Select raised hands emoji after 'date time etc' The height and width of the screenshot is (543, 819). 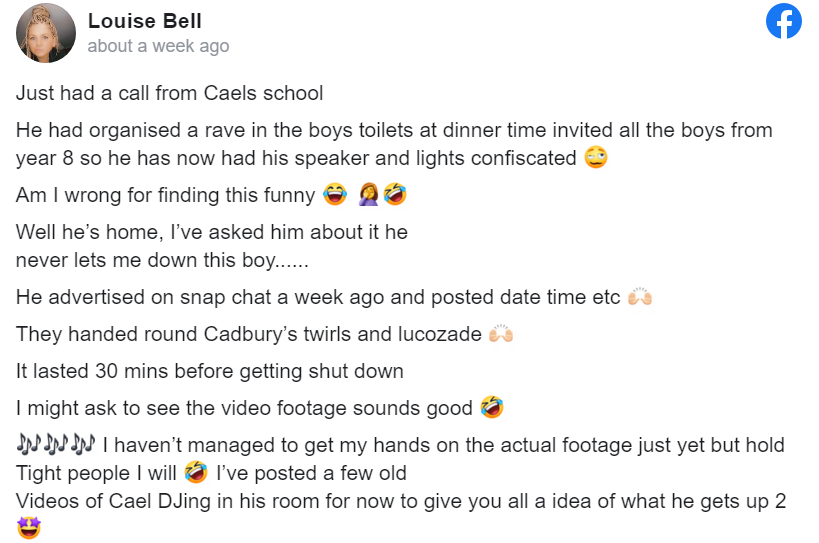tap(640, 296)
